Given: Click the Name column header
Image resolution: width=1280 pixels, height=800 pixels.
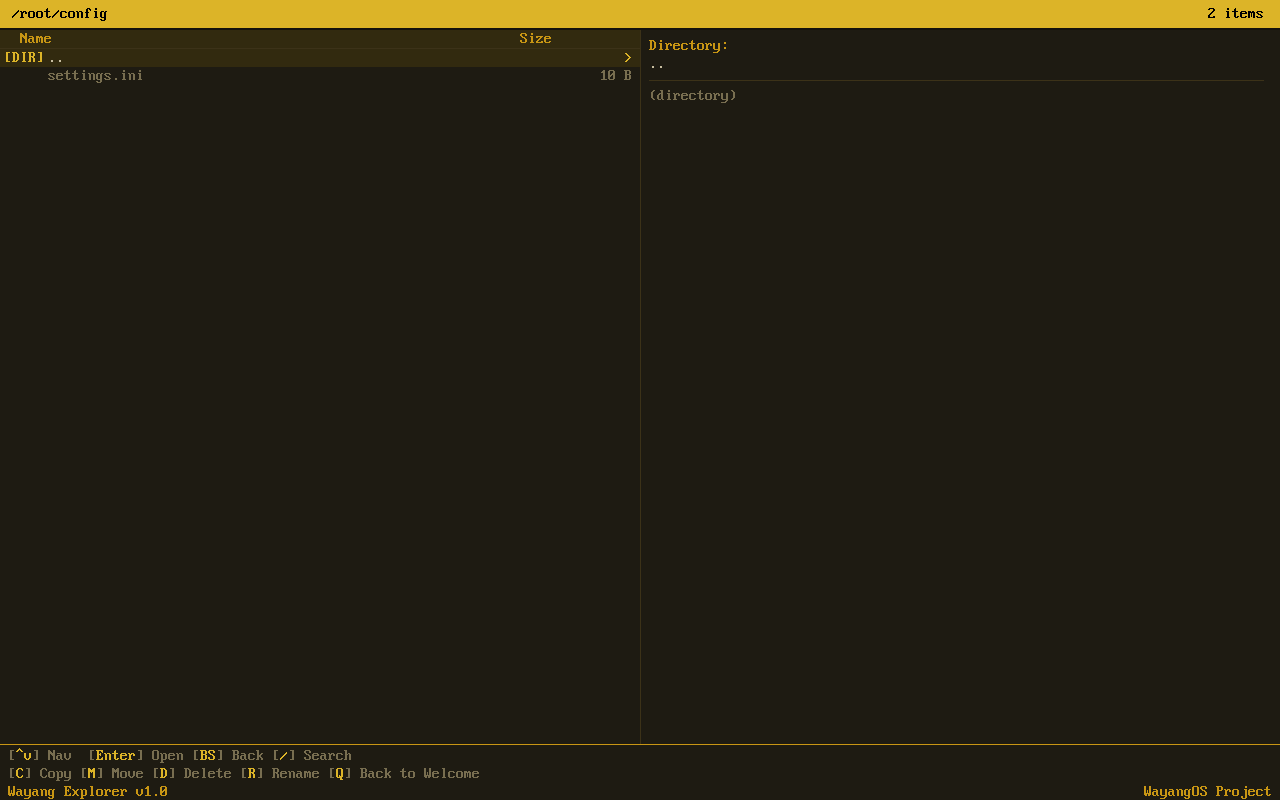Looking at the screenshot, I should pyautogui.click(x=35, y=38).
